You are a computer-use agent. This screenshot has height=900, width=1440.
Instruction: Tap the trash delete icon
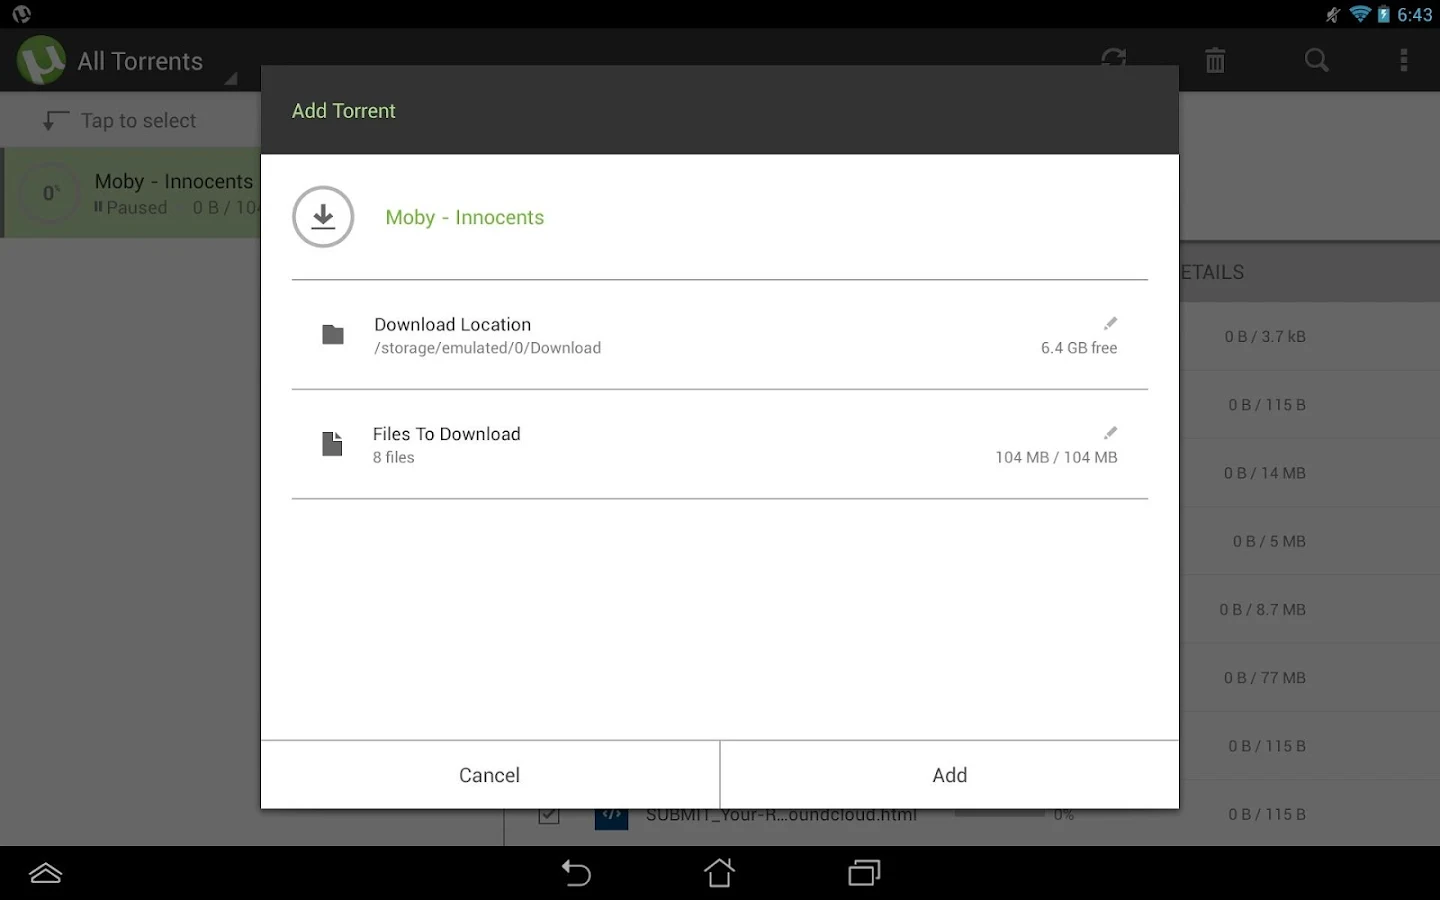pos(1215,60)
